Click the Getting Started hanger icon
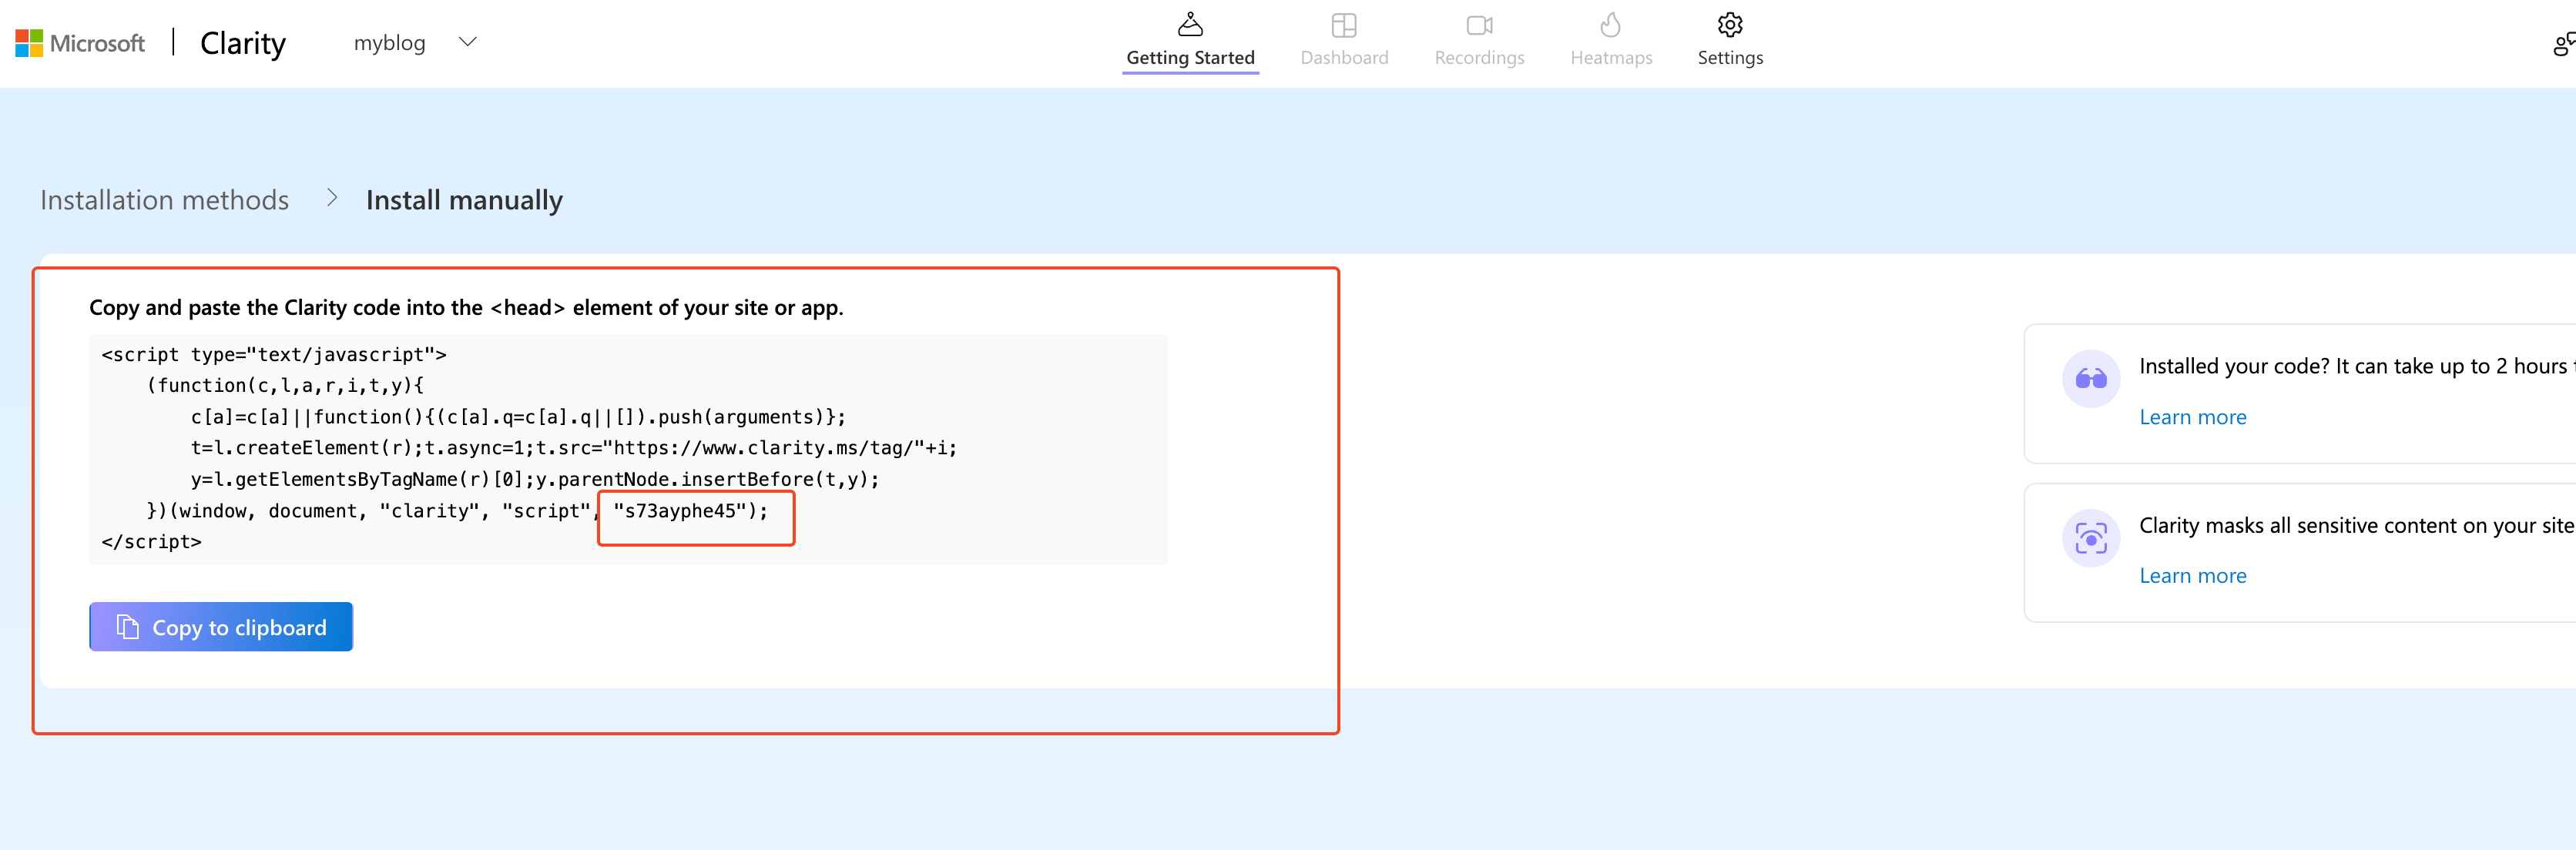The height and width of the screenshot is (850, 2576). point(1190,24)
